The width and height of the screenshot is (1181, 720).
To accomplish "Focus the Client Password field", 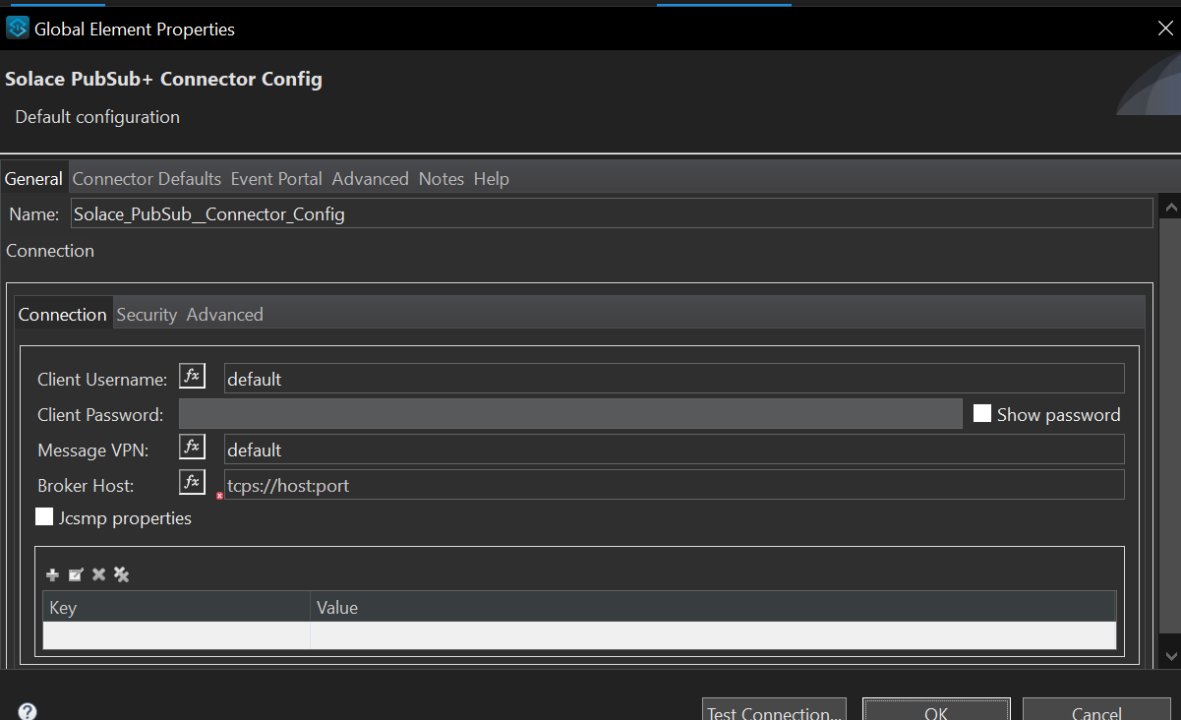I will point(570,414).
